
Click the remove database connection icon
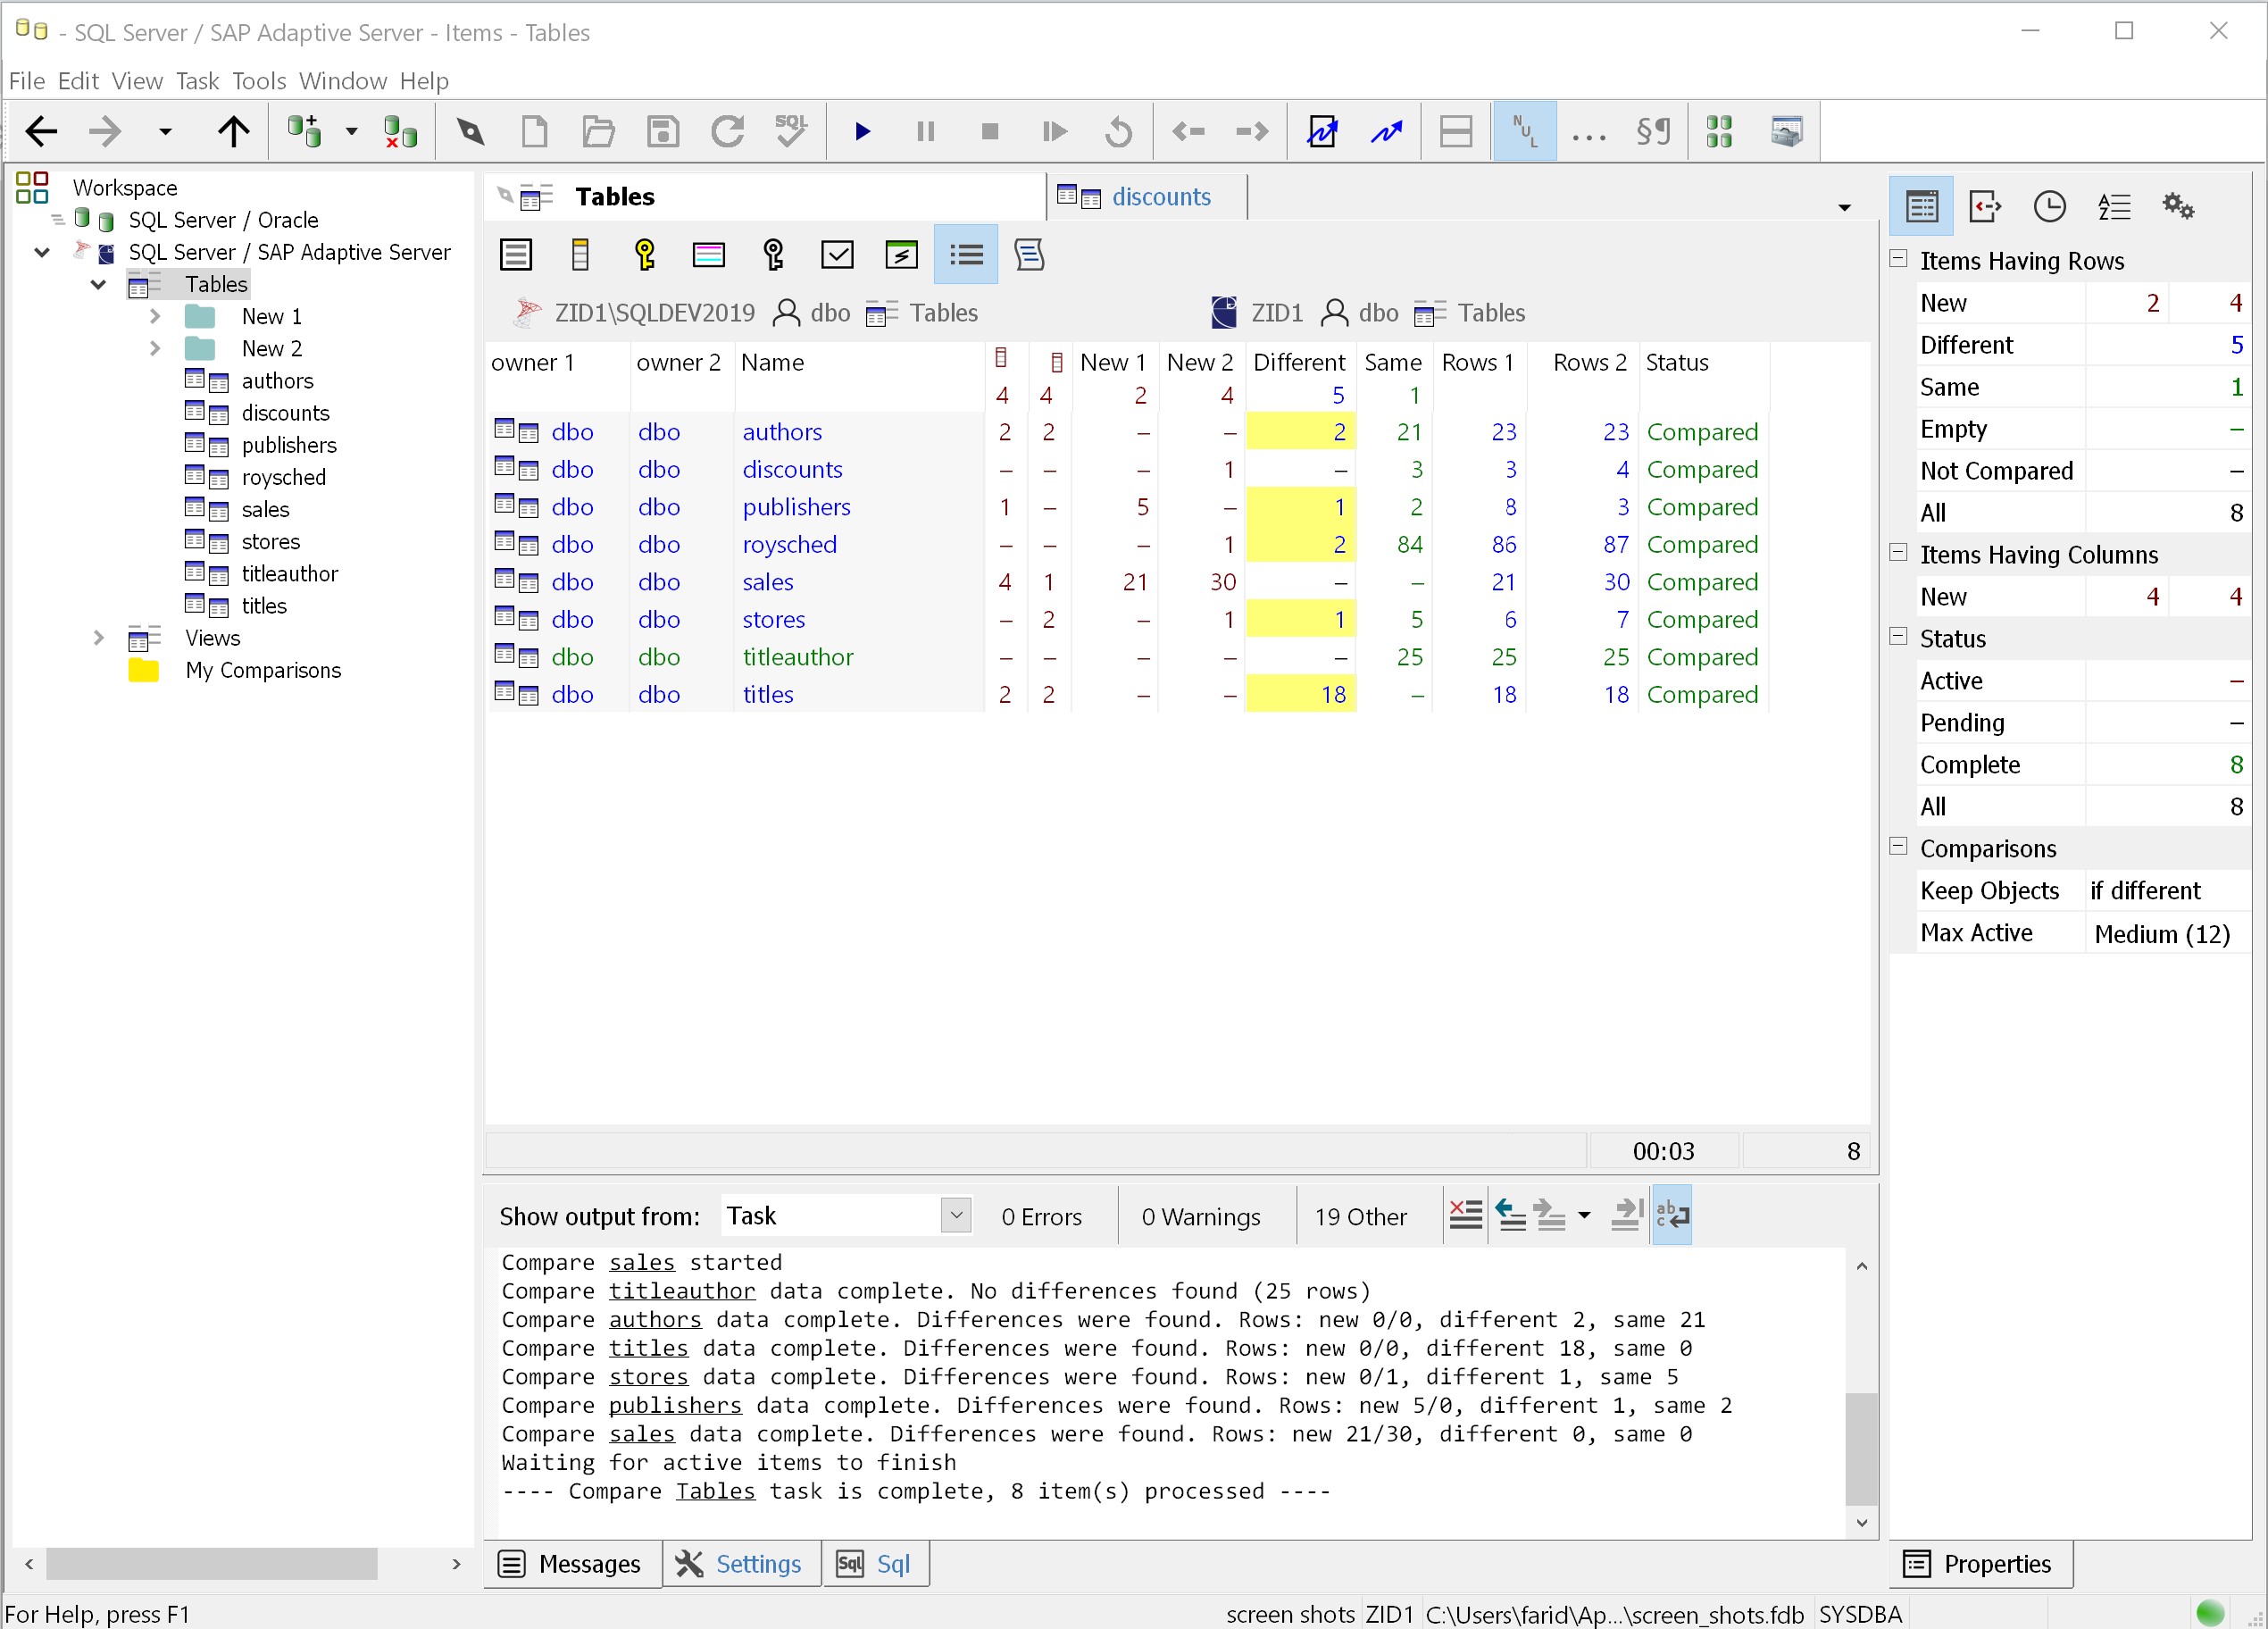point(400,131)
